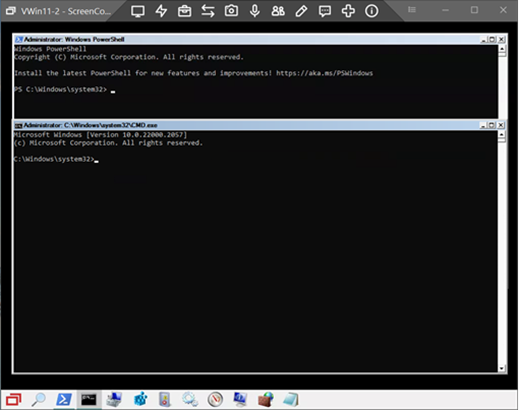Click the CMD window system menu icon
519x410 pixels.
[x=19, y=125]
